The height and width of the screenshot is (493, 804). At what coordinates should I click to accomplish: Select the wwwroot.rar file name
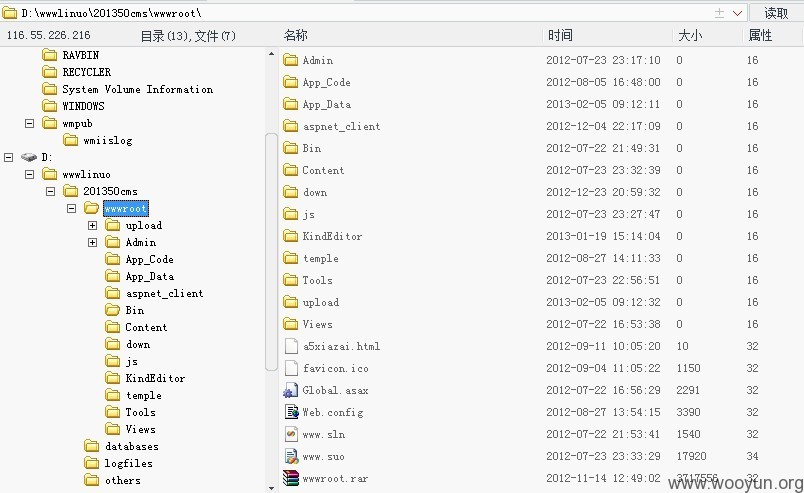[335, 479]
